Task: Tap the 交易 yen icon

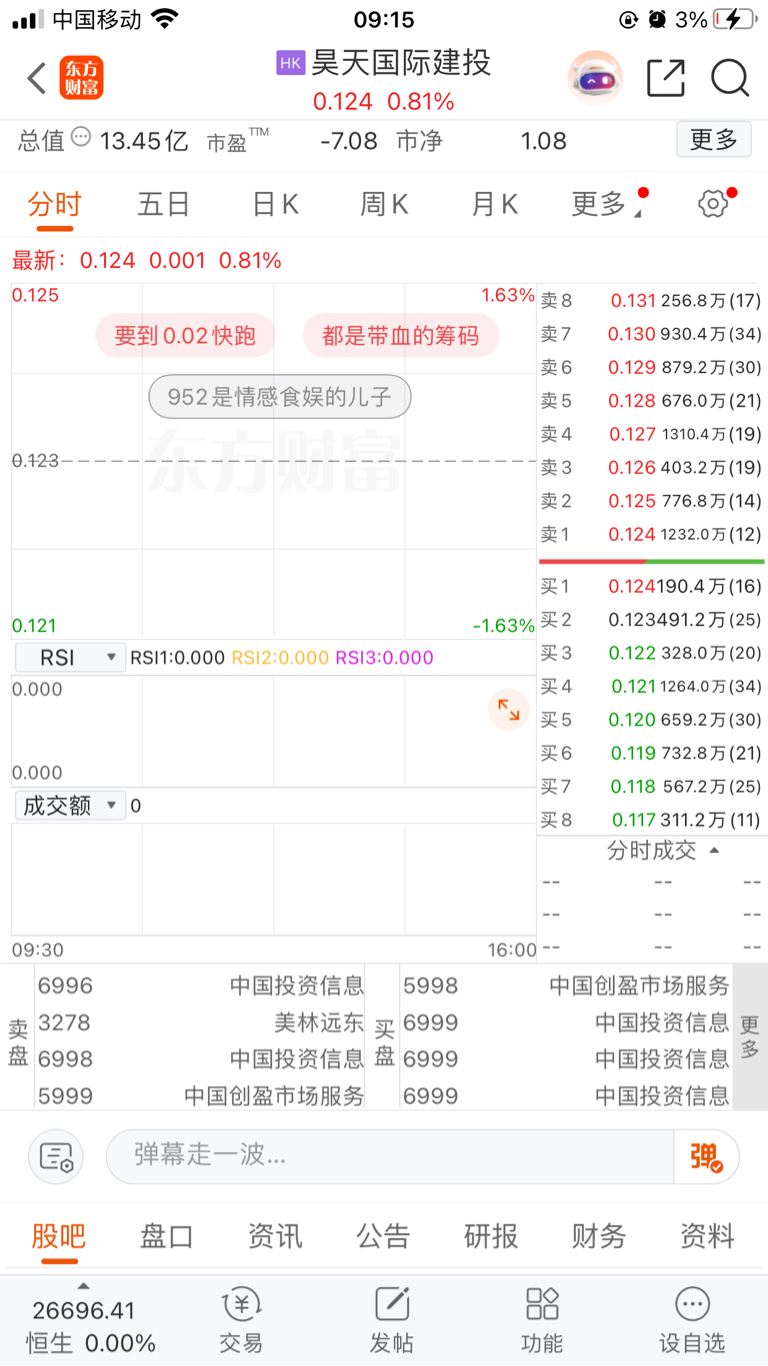Action: click(x=241, y=1304)
